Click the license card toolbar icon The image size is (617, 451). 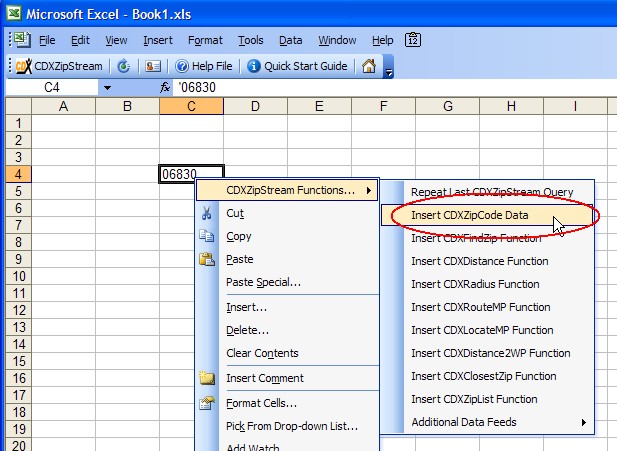point(153,66)
